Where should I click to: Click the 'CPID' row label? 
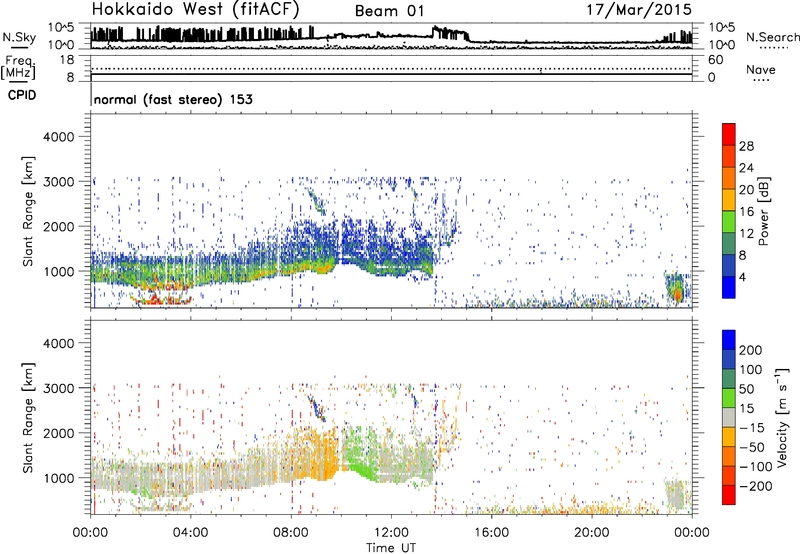pyautogui.click(x=22, y=95)
